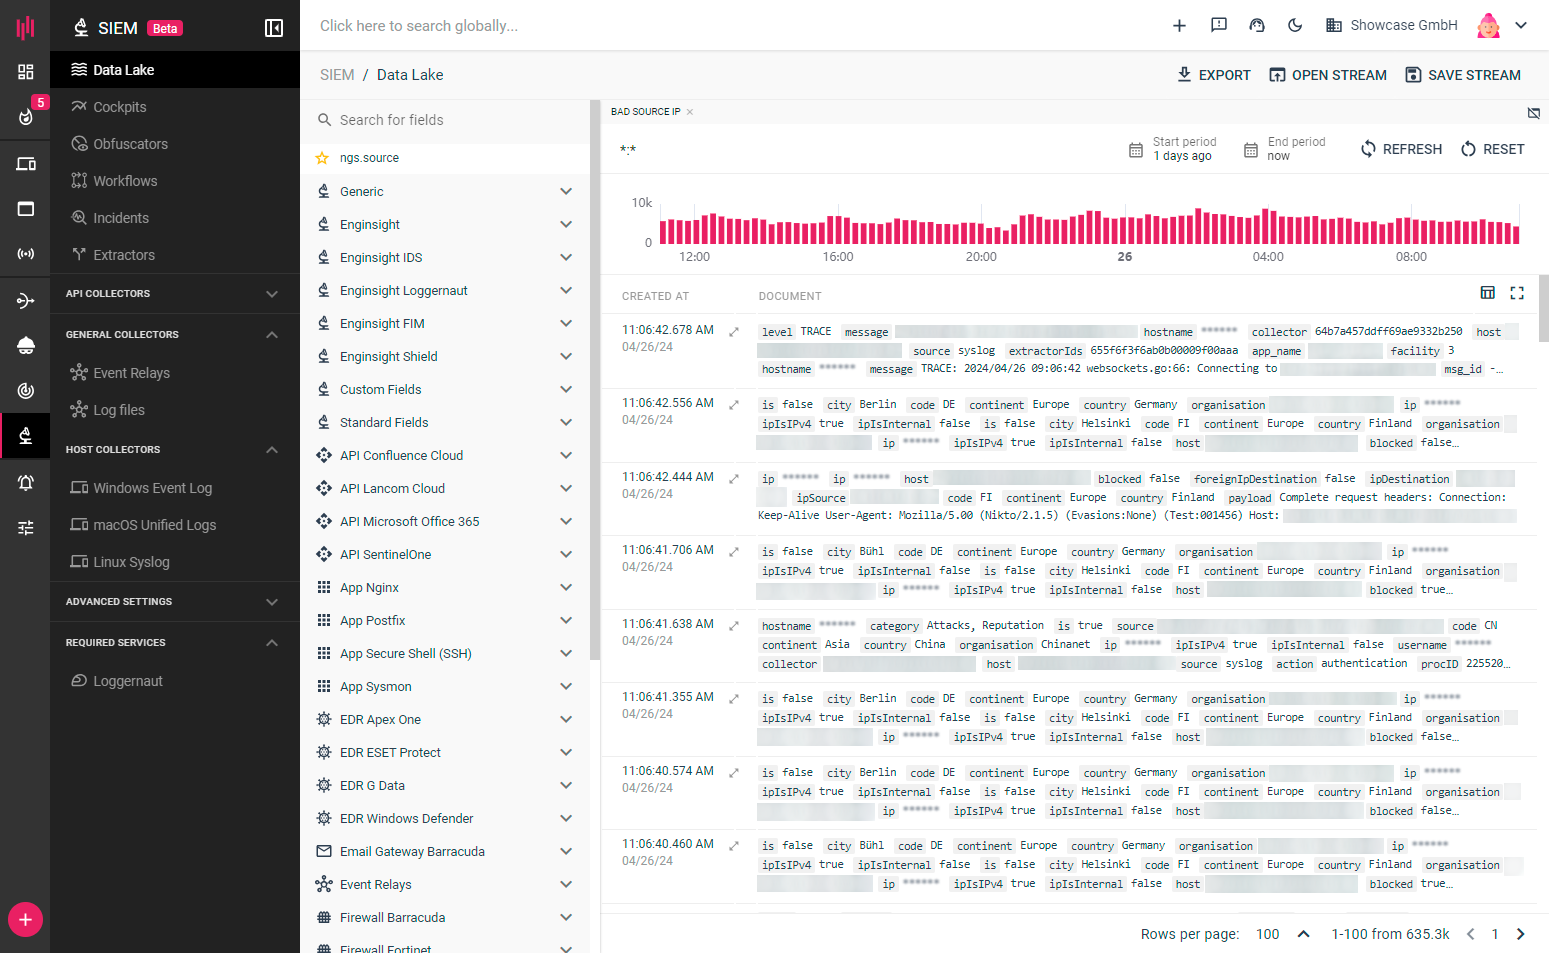Expand API Collectors section
The width and height of the screenshot is (1549, 953).
[x=271, y=294]
